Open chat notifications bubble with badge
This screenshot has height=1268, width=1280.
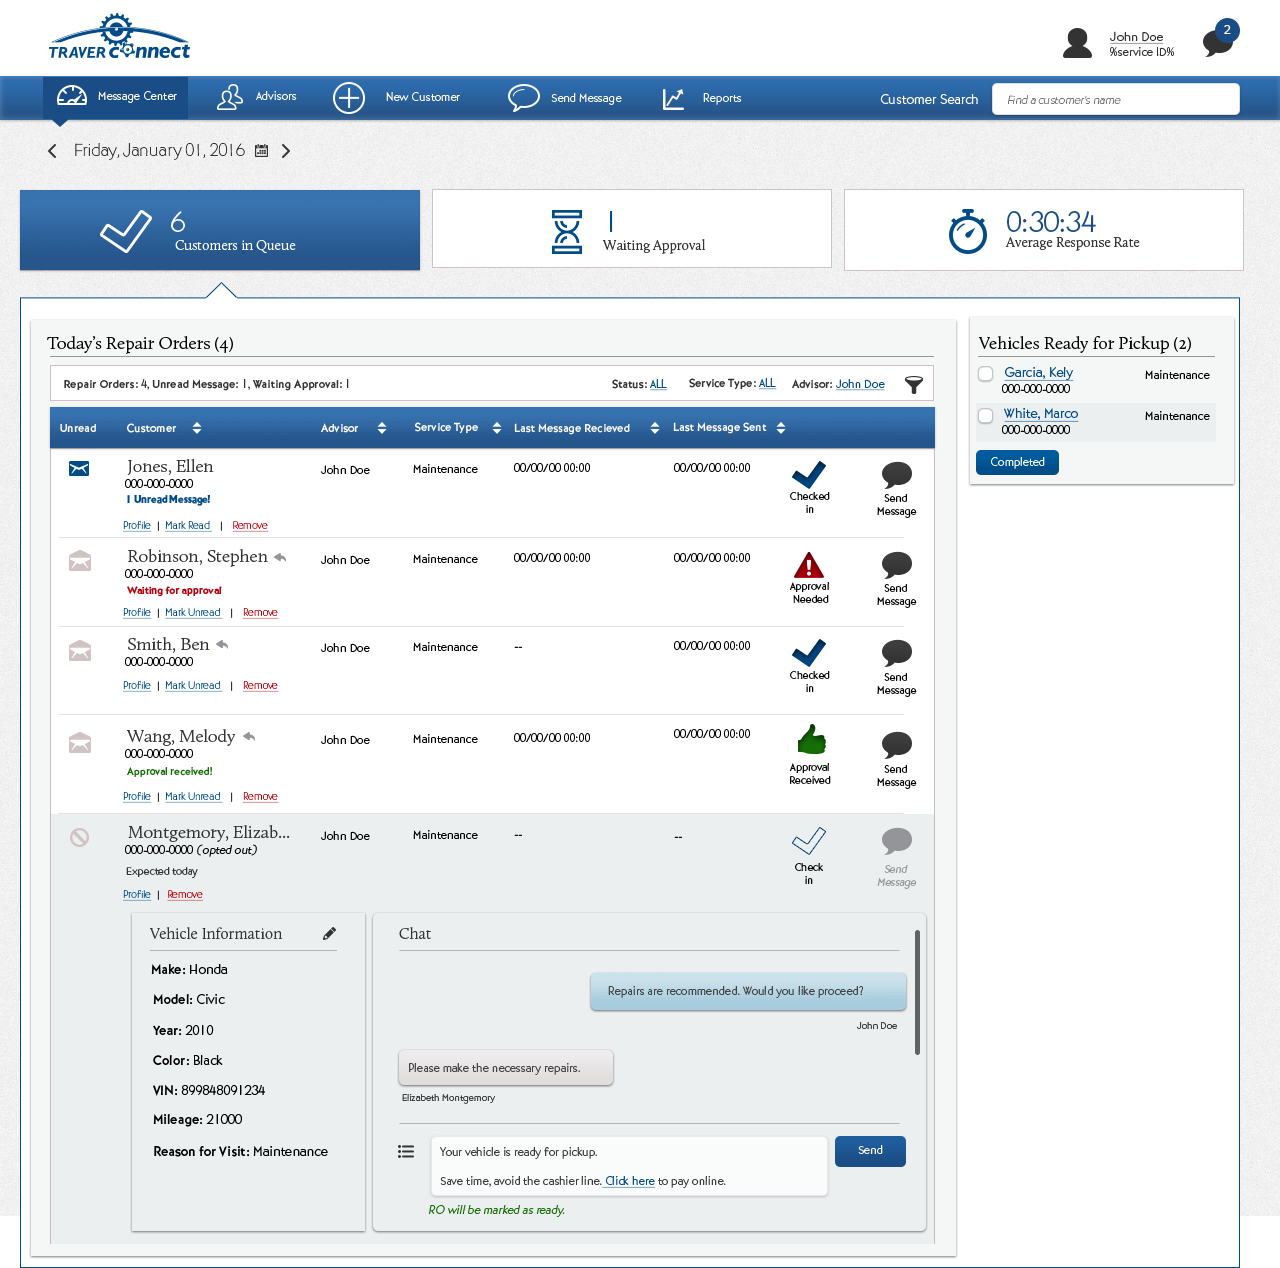(1219, 40)
